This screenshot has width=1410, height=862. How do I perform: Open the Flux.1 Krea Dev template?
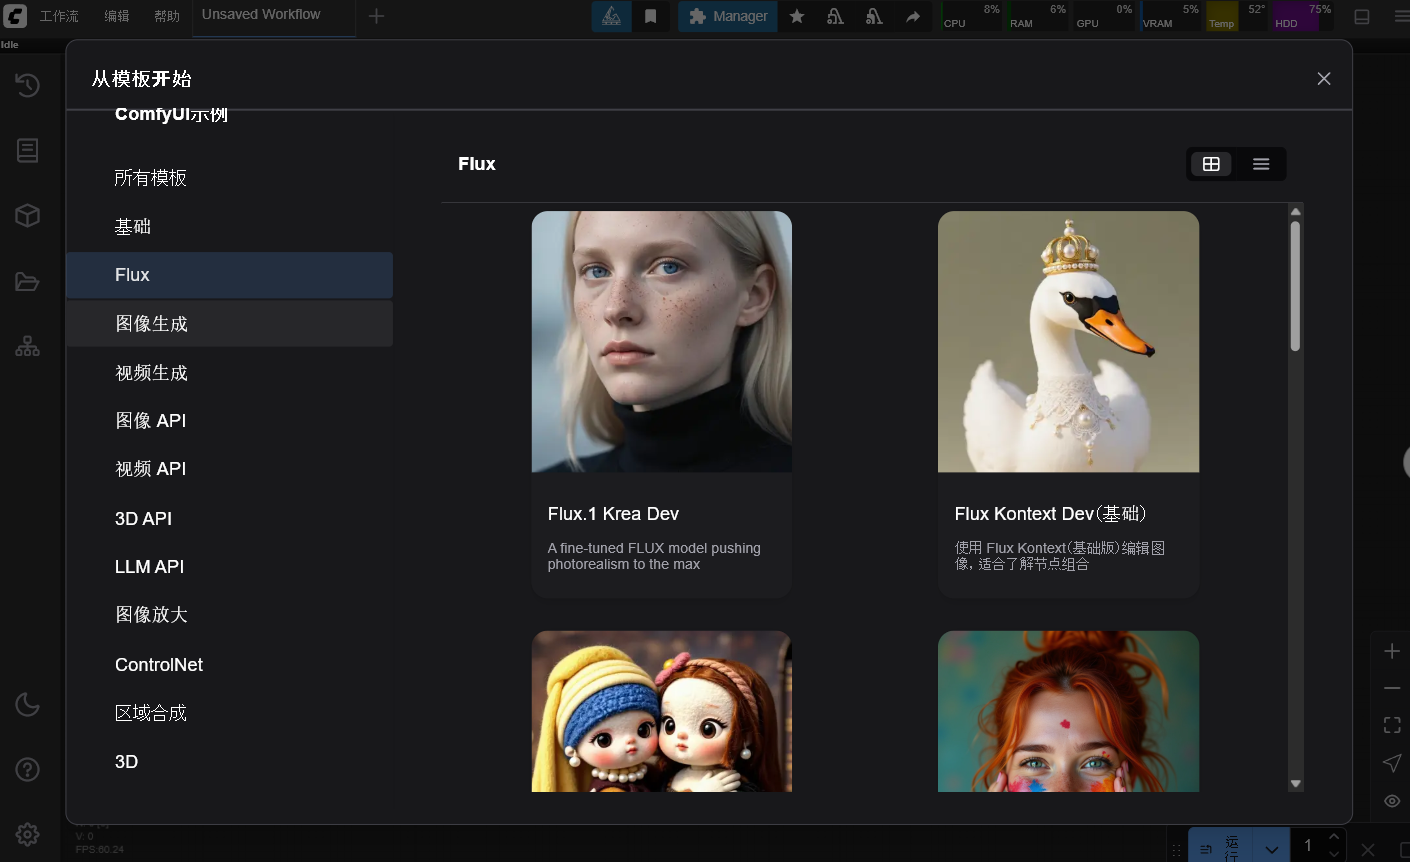coord(662,404)
